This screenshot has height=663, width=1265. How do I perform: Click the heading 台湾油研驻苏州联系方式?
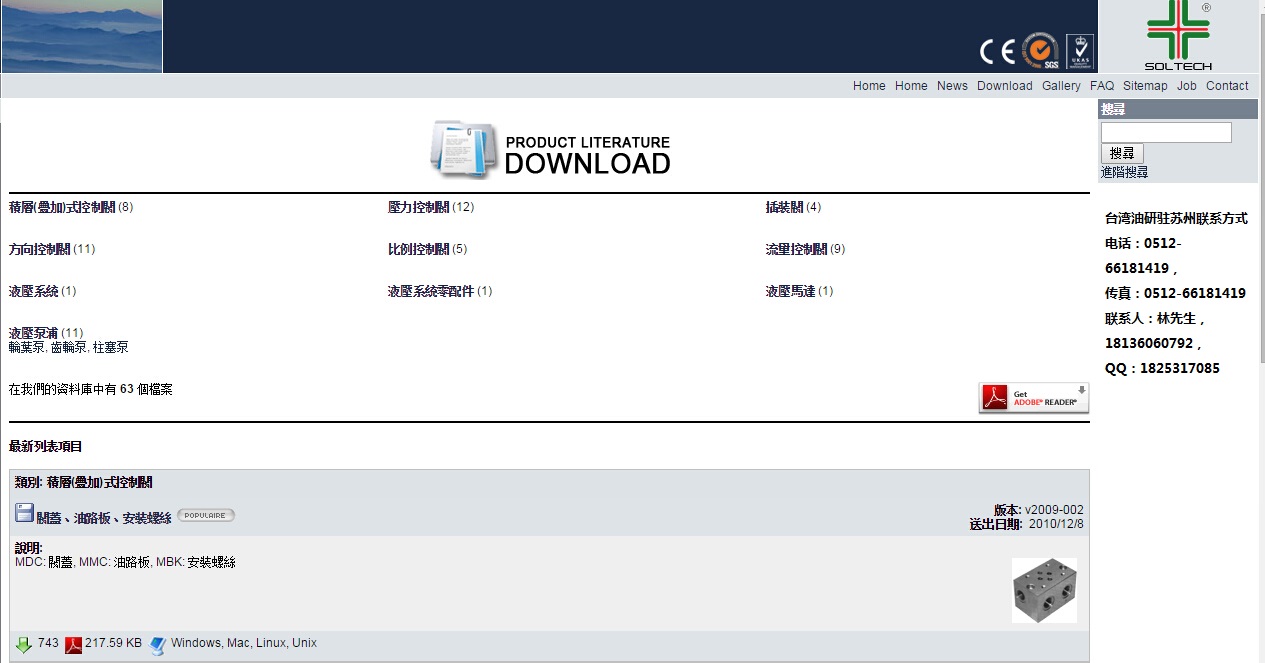(x=1176, y=218)
